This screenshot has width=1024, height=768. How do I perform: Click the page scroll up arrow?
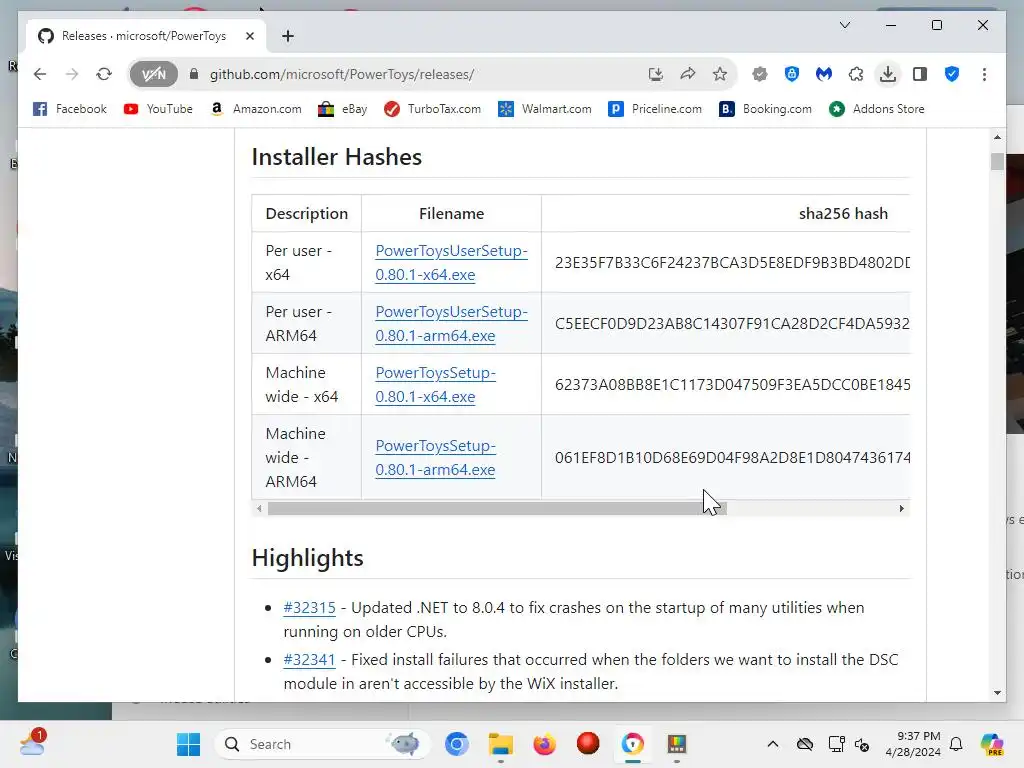pyautogui.click(x=997, y=137)
